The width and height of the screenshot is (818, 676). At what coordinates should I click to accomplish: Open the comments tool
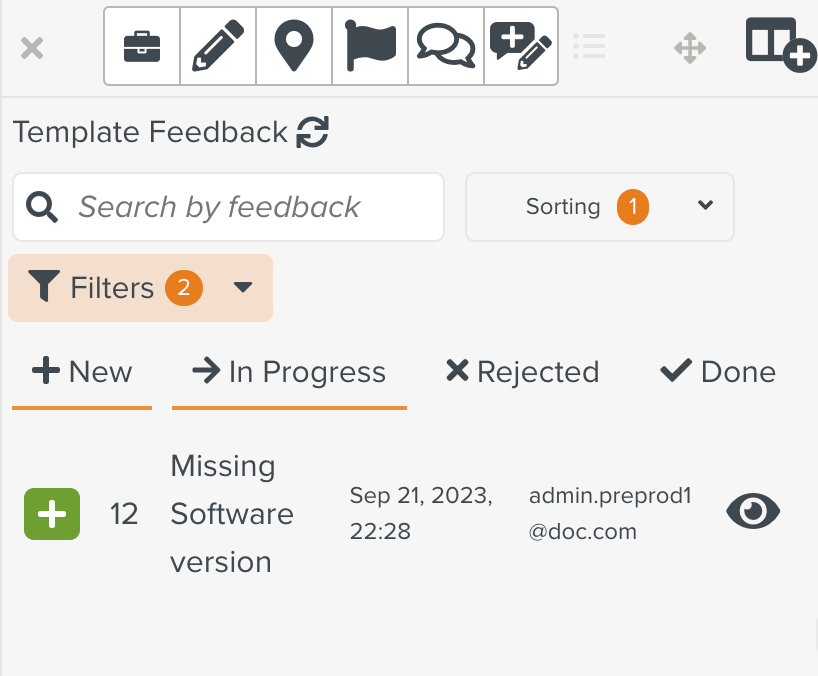coord(445,46)
